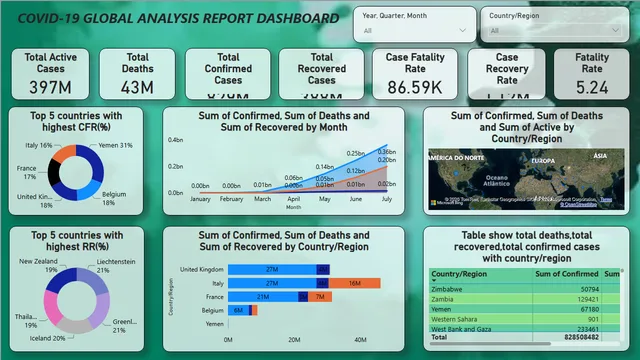Click the Total Deaths 43M card

click(137, 74)
